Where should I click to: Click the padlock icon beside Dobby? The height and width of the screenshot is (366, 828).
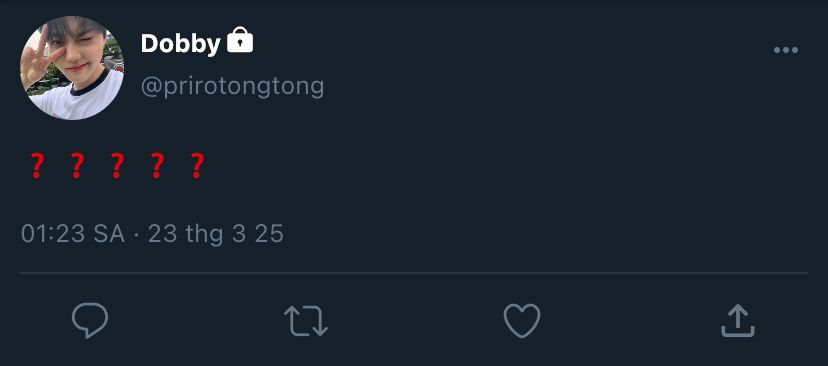click(x=240, y=40)
